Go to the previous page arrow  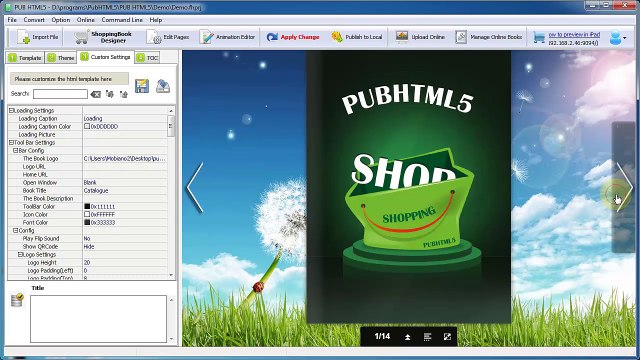click(x=195, y=187)
